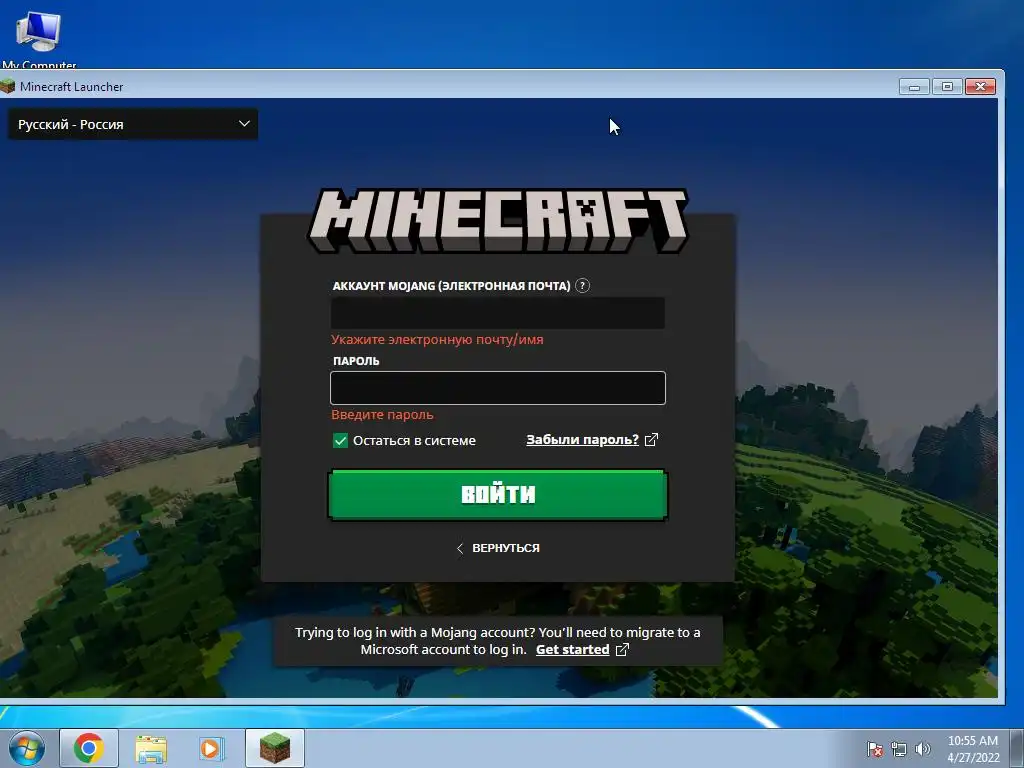Open the Забыли пароль? link
This screenshot has width=1024, height=768.
click(x=583, y=440)
